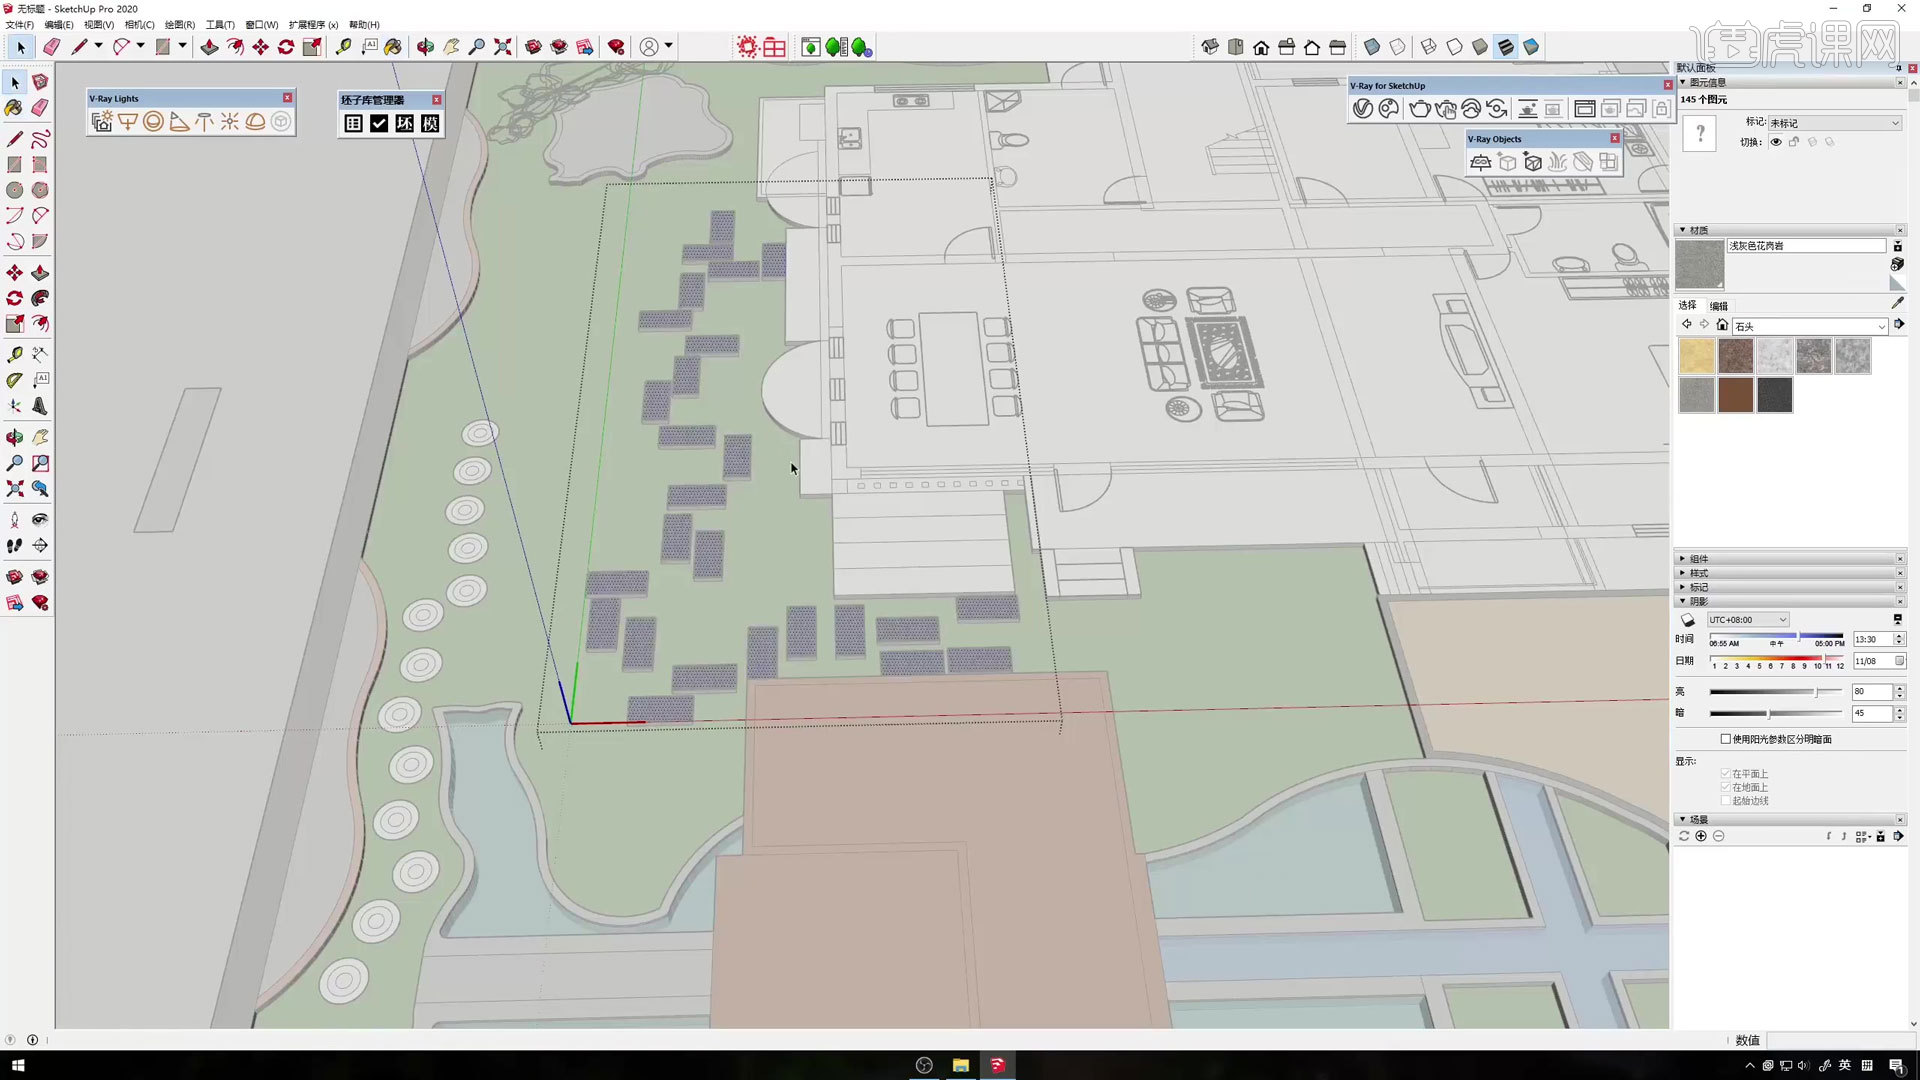Pick the material eyedropper sample tool

click(x=1897, y=303)
